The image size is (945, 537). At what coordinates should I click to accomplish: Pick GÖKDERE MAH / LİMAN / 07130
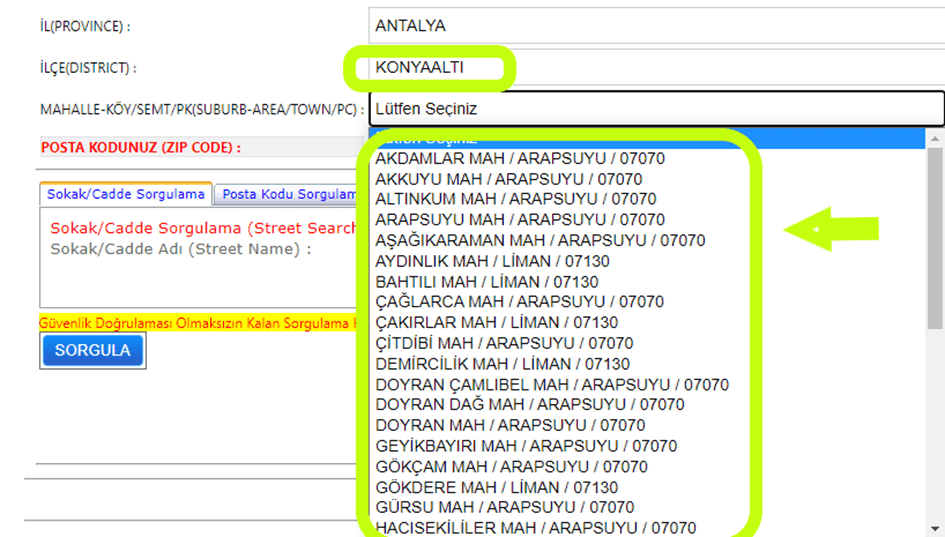tap(496, 487)
